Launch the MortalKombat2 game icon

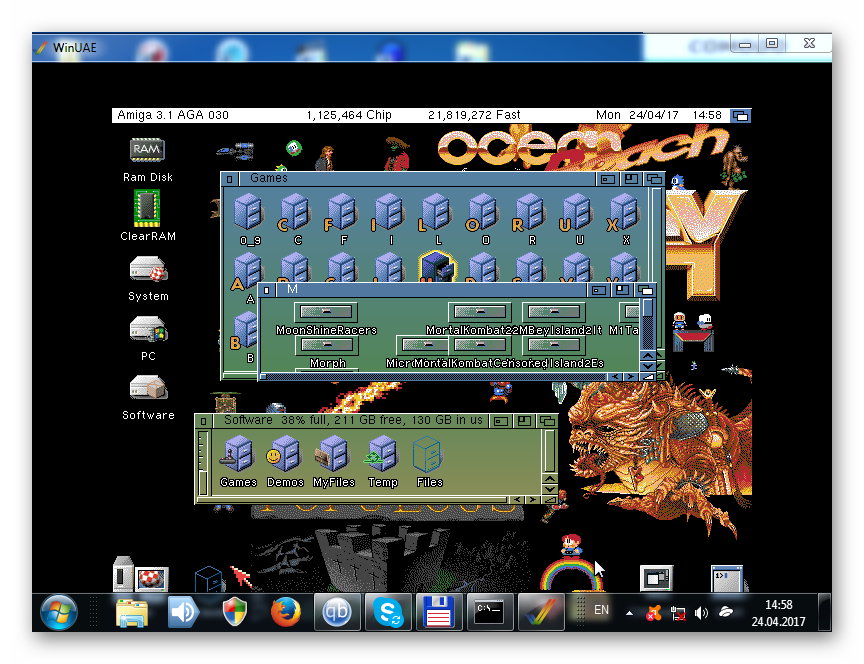point(479,312)
